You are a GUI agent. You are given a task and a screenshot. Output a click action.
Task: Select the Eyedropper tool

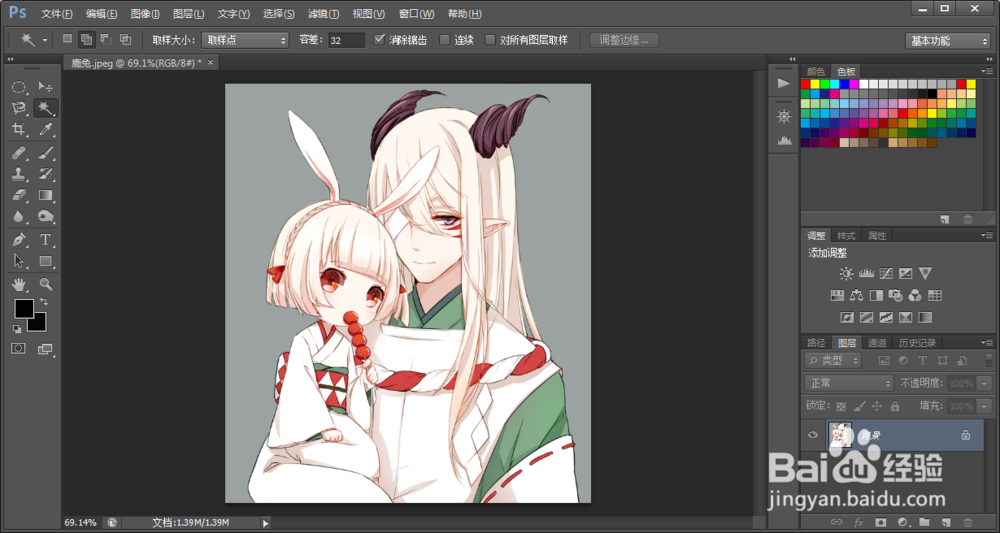click(45, 130)
